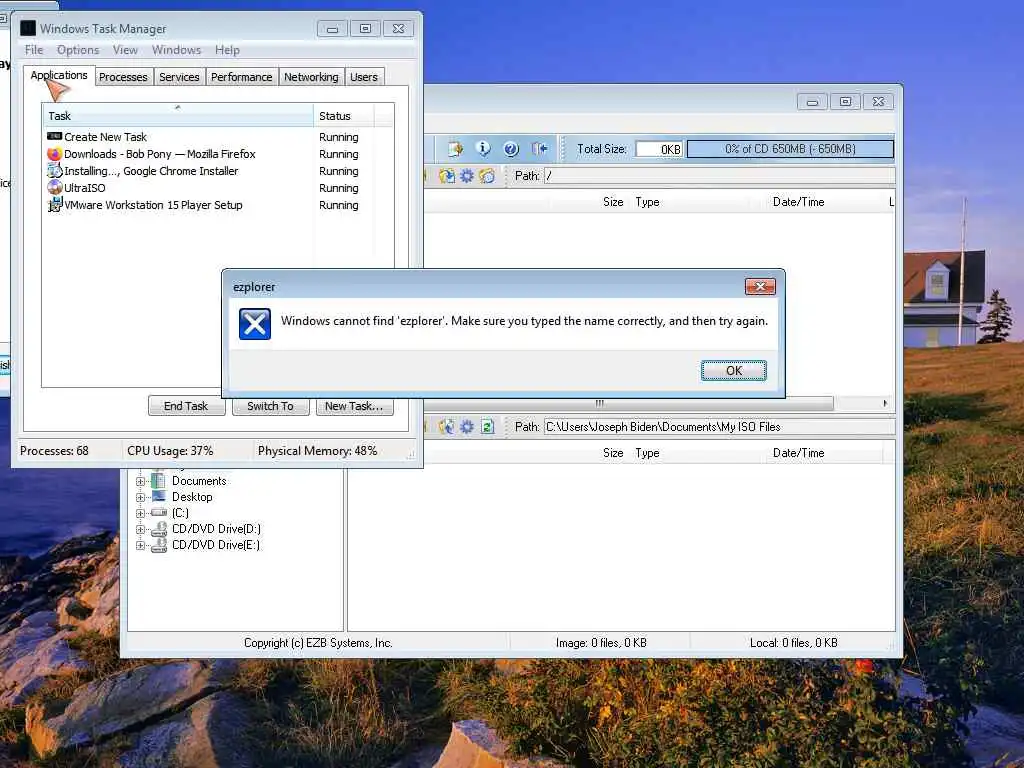
Task: Click the blue gear icon in the image pane toolbar
Action: [x=466, y=176]
